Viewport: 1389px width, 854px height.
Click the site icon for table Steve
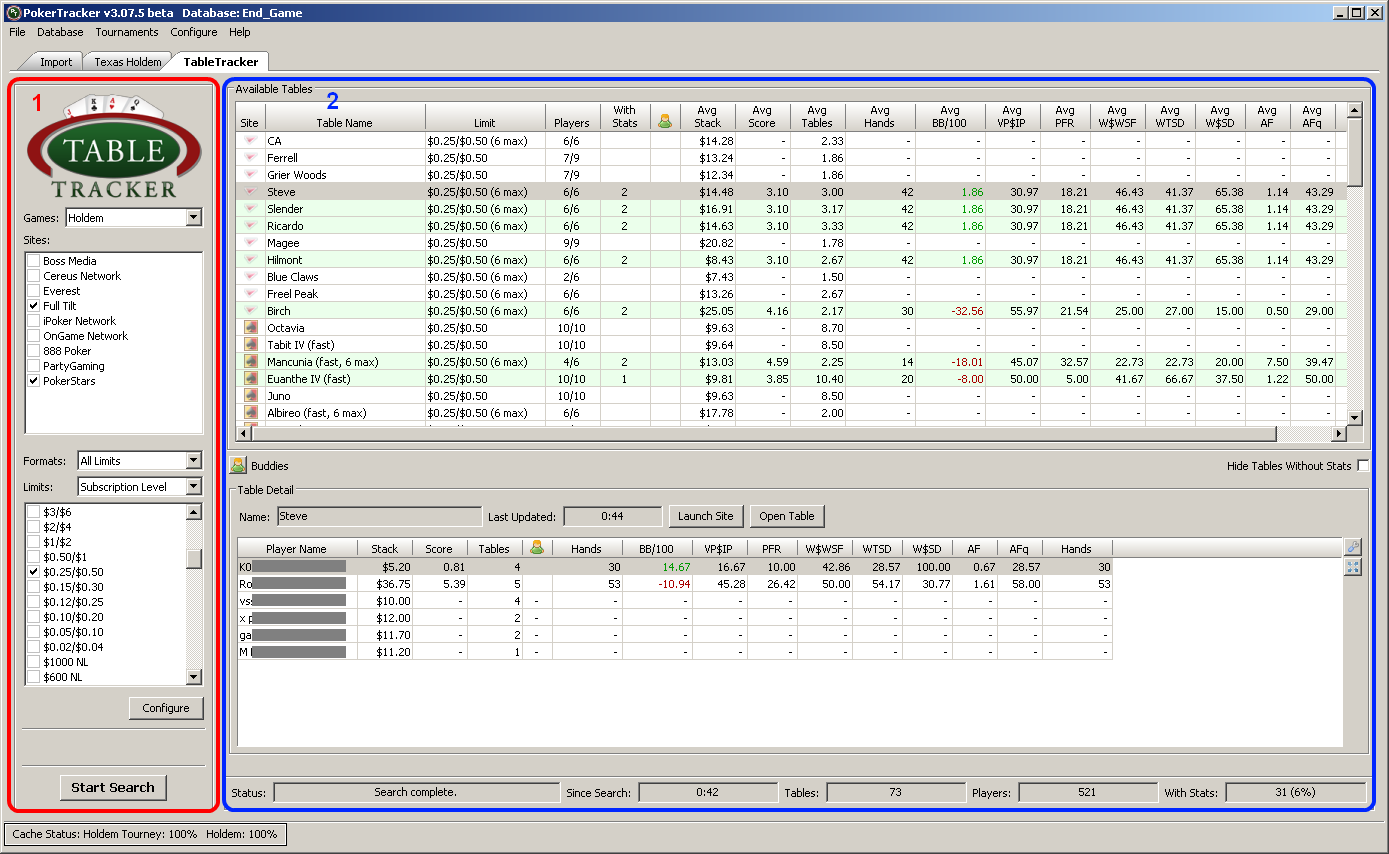coord(251,192)
